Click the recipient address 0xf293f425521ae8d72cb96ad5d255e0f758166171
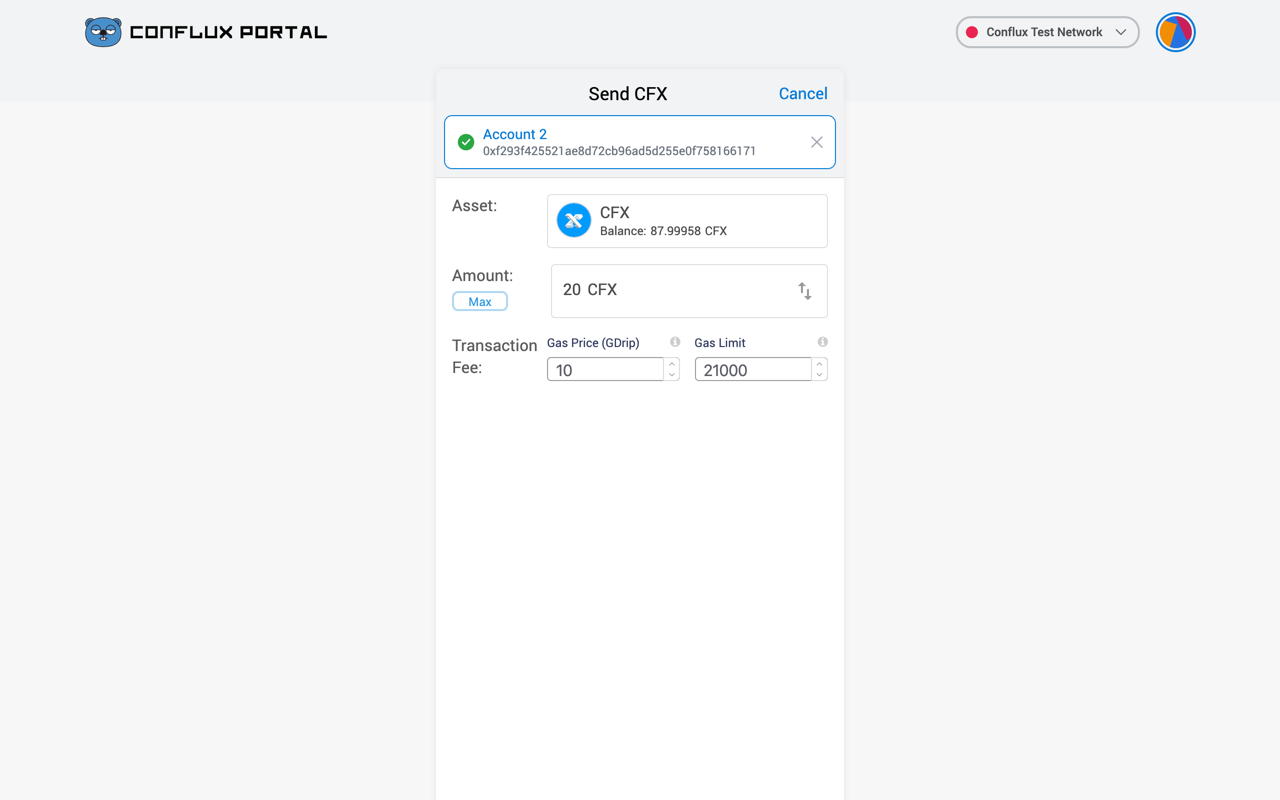This screenshot has width=1280, height=800. 619,151
